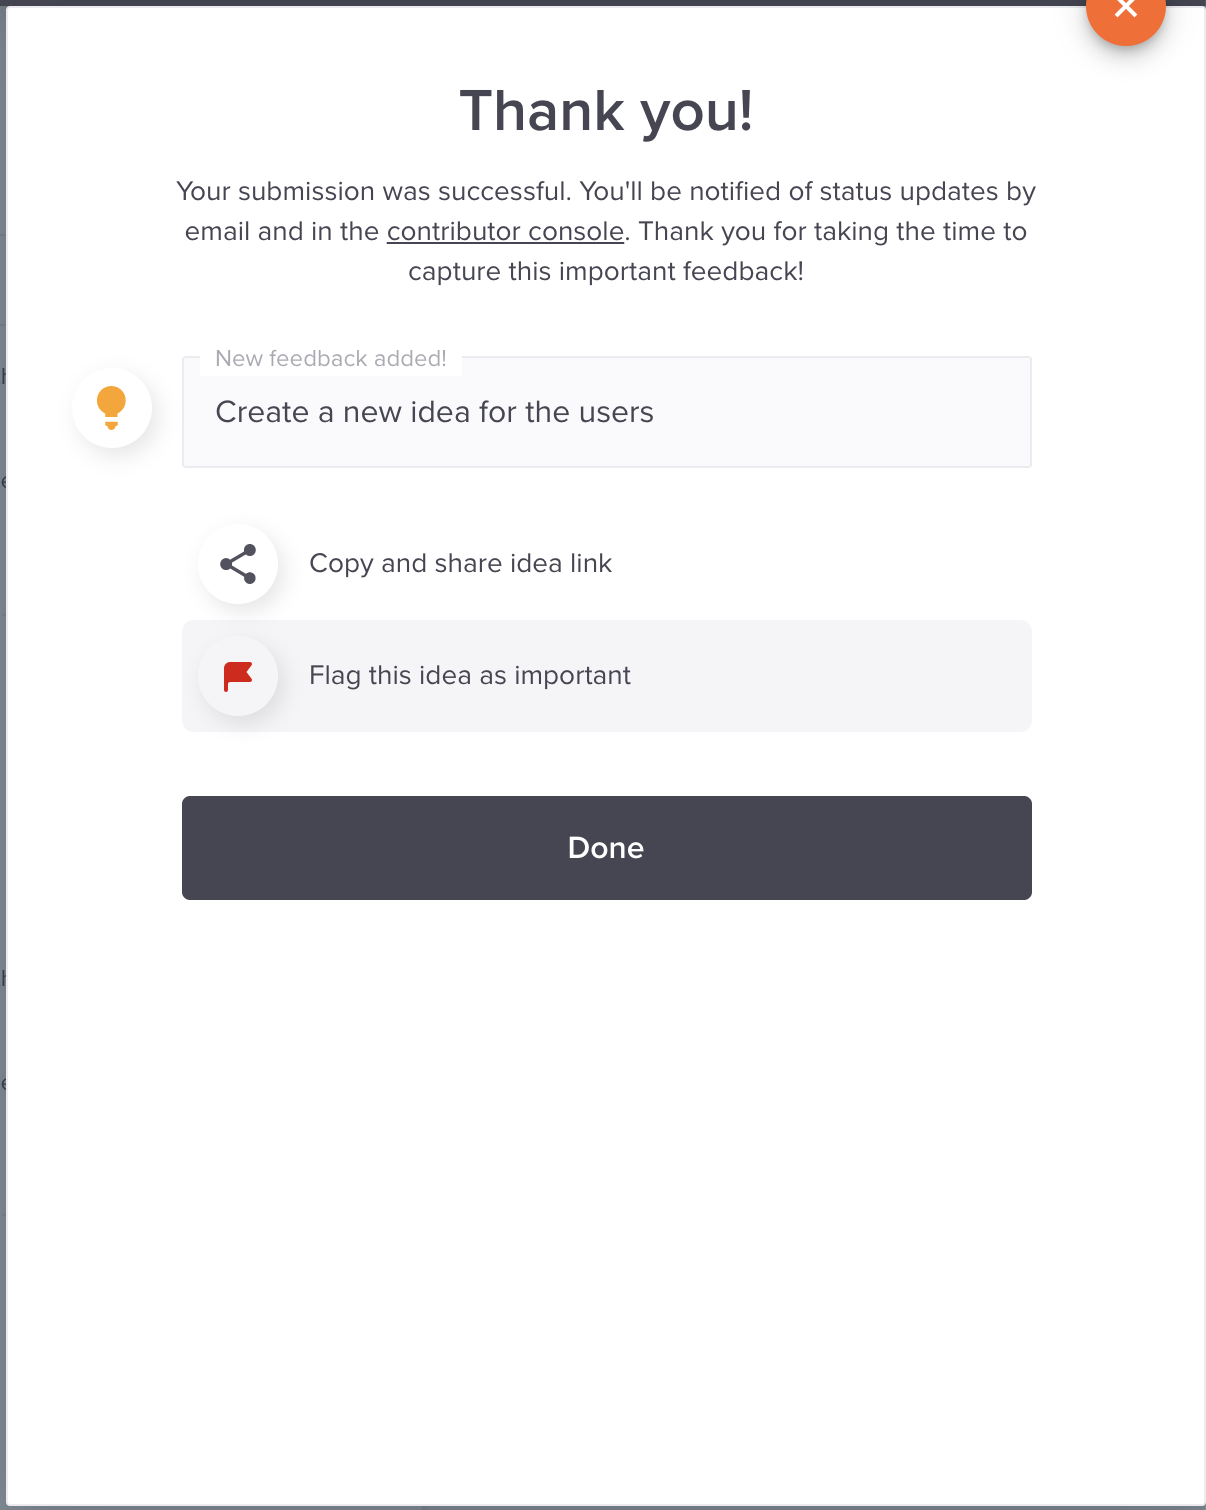1206x1510 pixels.
Task: Choose 'Flag this idea as important' label
Action: click(x=470, y=675)
